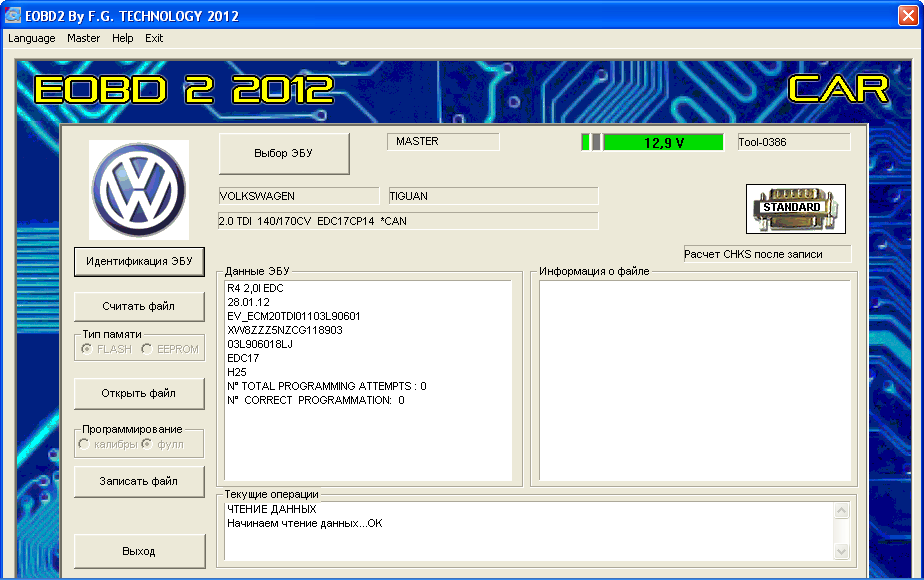Open the Help menu
Screen dimensions: 924x580
coord(122,38)
